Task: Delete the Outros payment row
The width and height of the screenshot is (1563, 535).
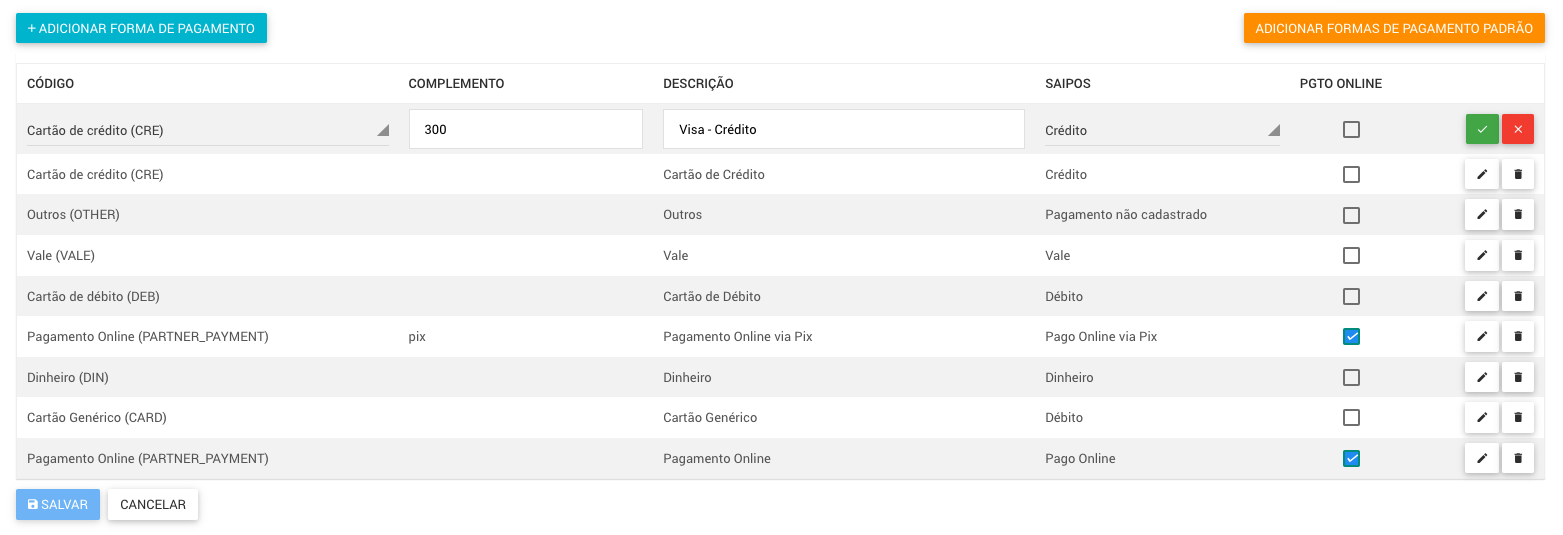Action: click(x=1518, y=214)
